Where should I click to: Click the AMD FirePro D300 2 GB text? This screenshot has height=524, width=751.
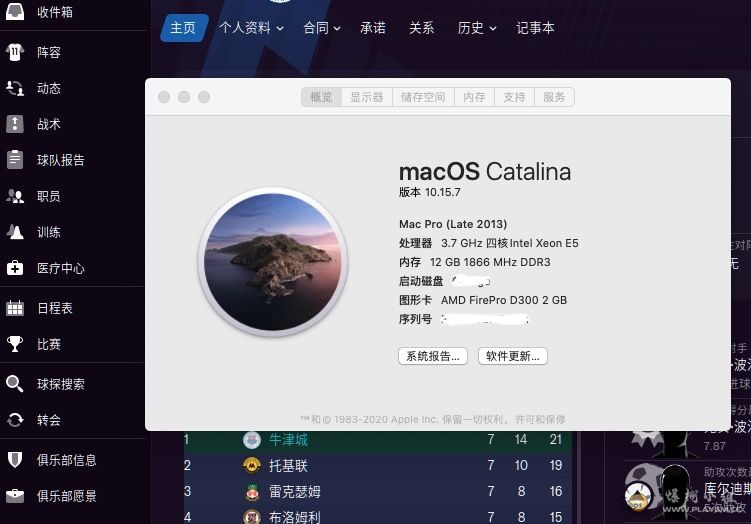(504, 300)
